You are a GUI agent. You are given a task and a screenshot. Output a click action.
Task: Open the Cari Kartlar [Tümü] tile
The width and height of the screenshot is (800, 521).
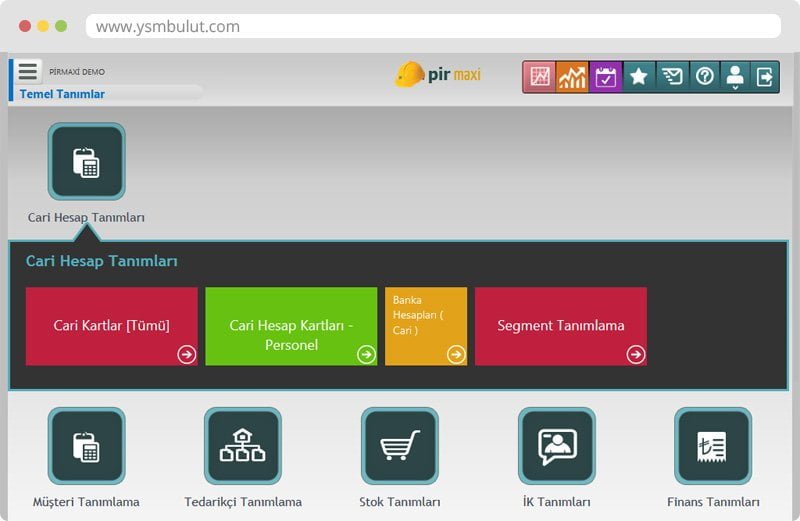tap(111, 326)
